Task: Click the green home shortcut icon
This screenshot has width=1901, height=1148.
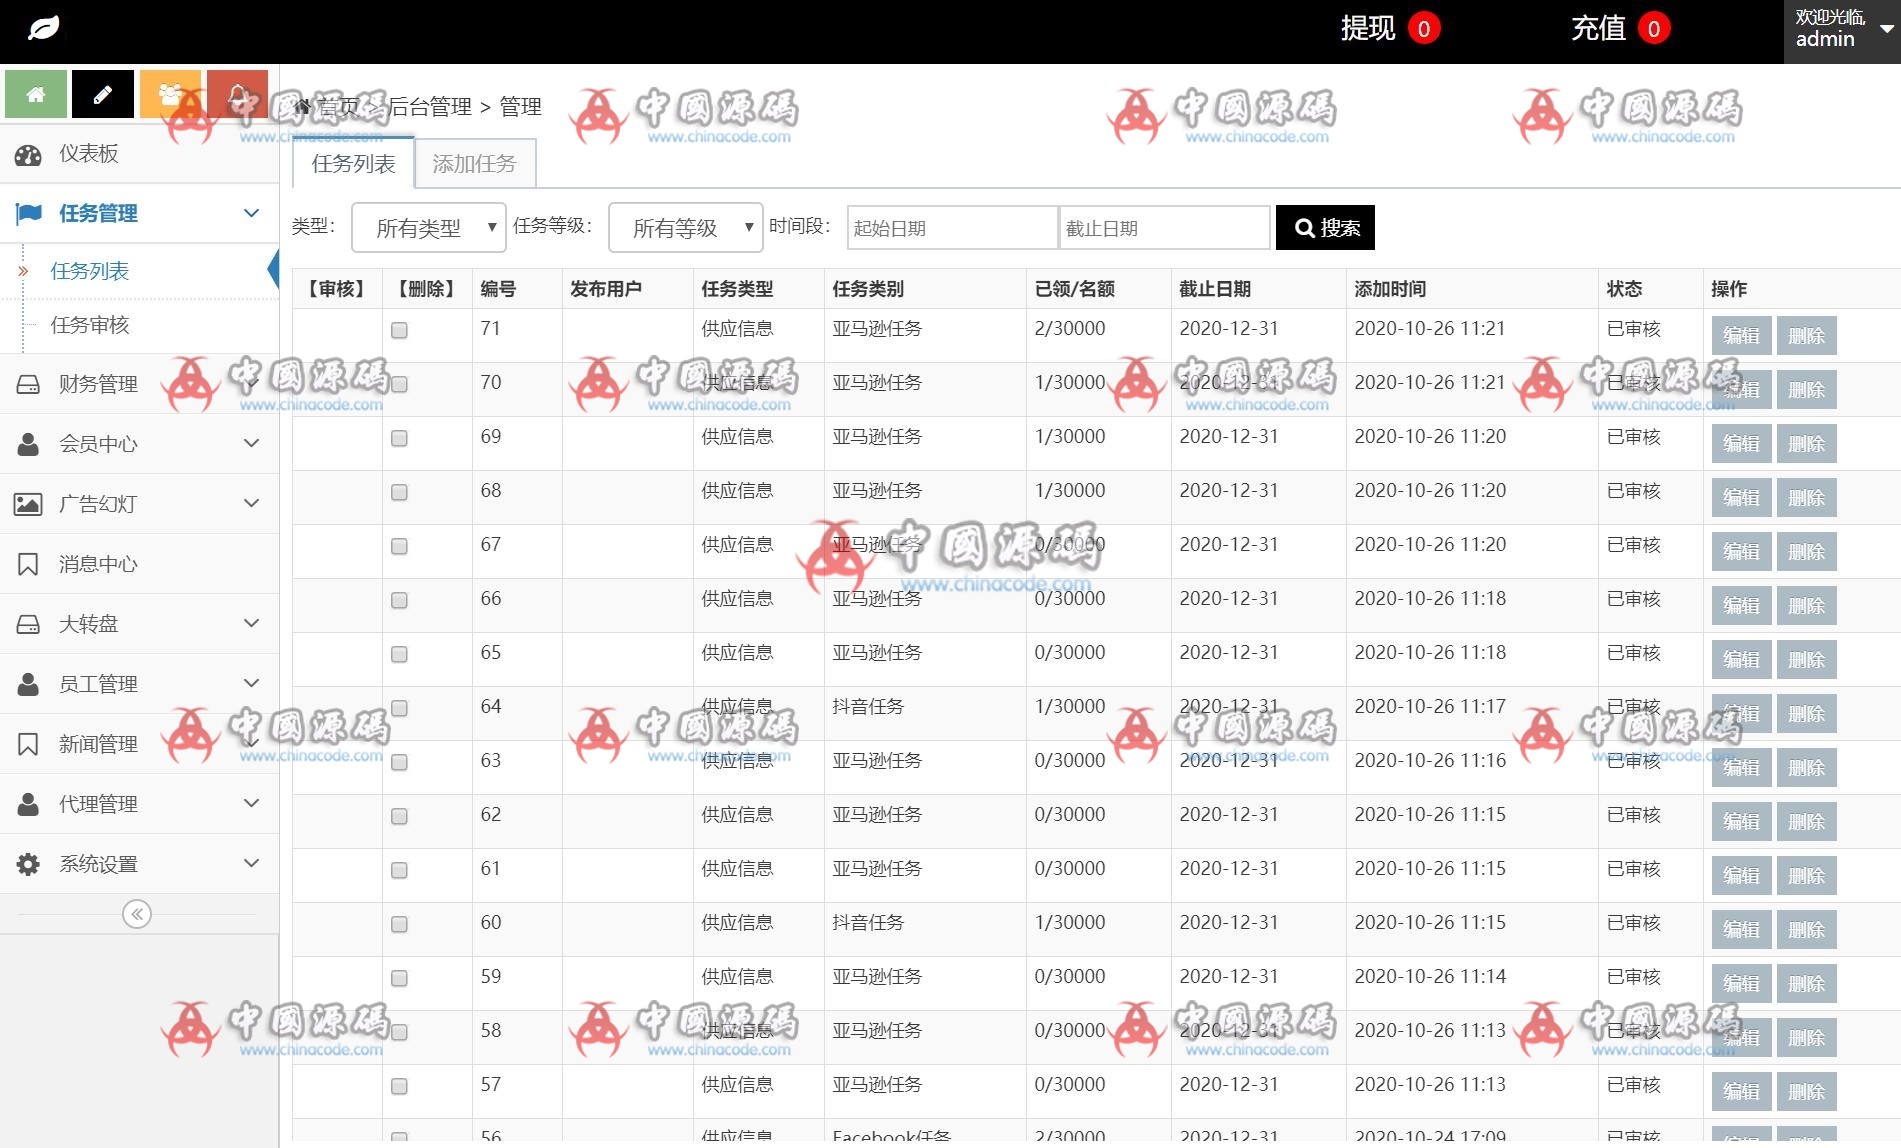Action: pos(36,93)
